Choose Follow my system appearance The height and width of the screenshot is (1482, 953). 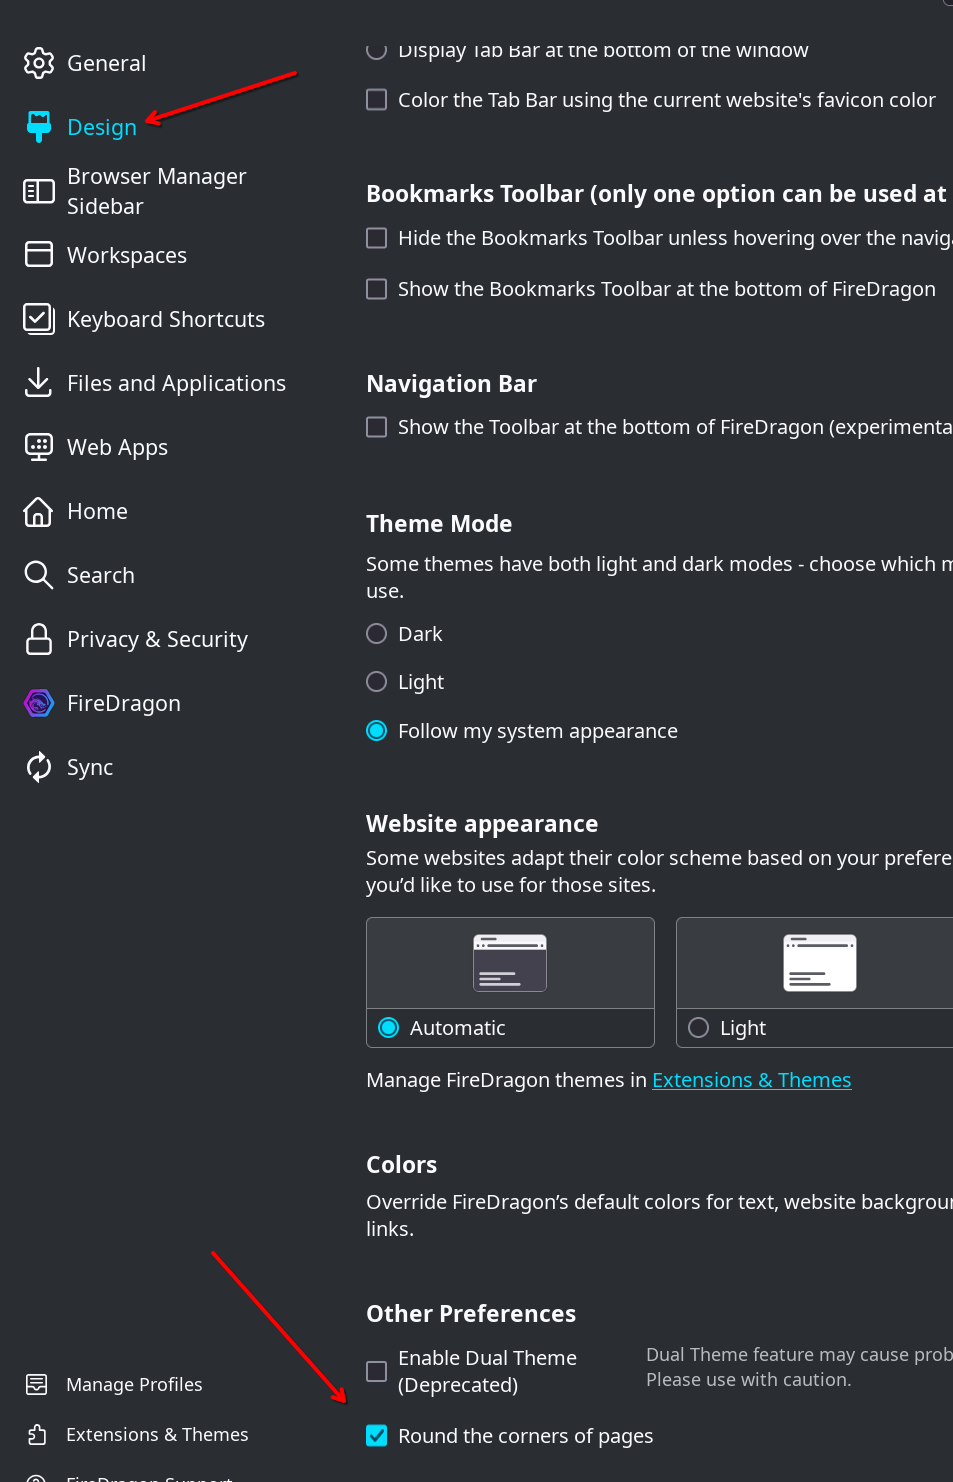[377, 731]
